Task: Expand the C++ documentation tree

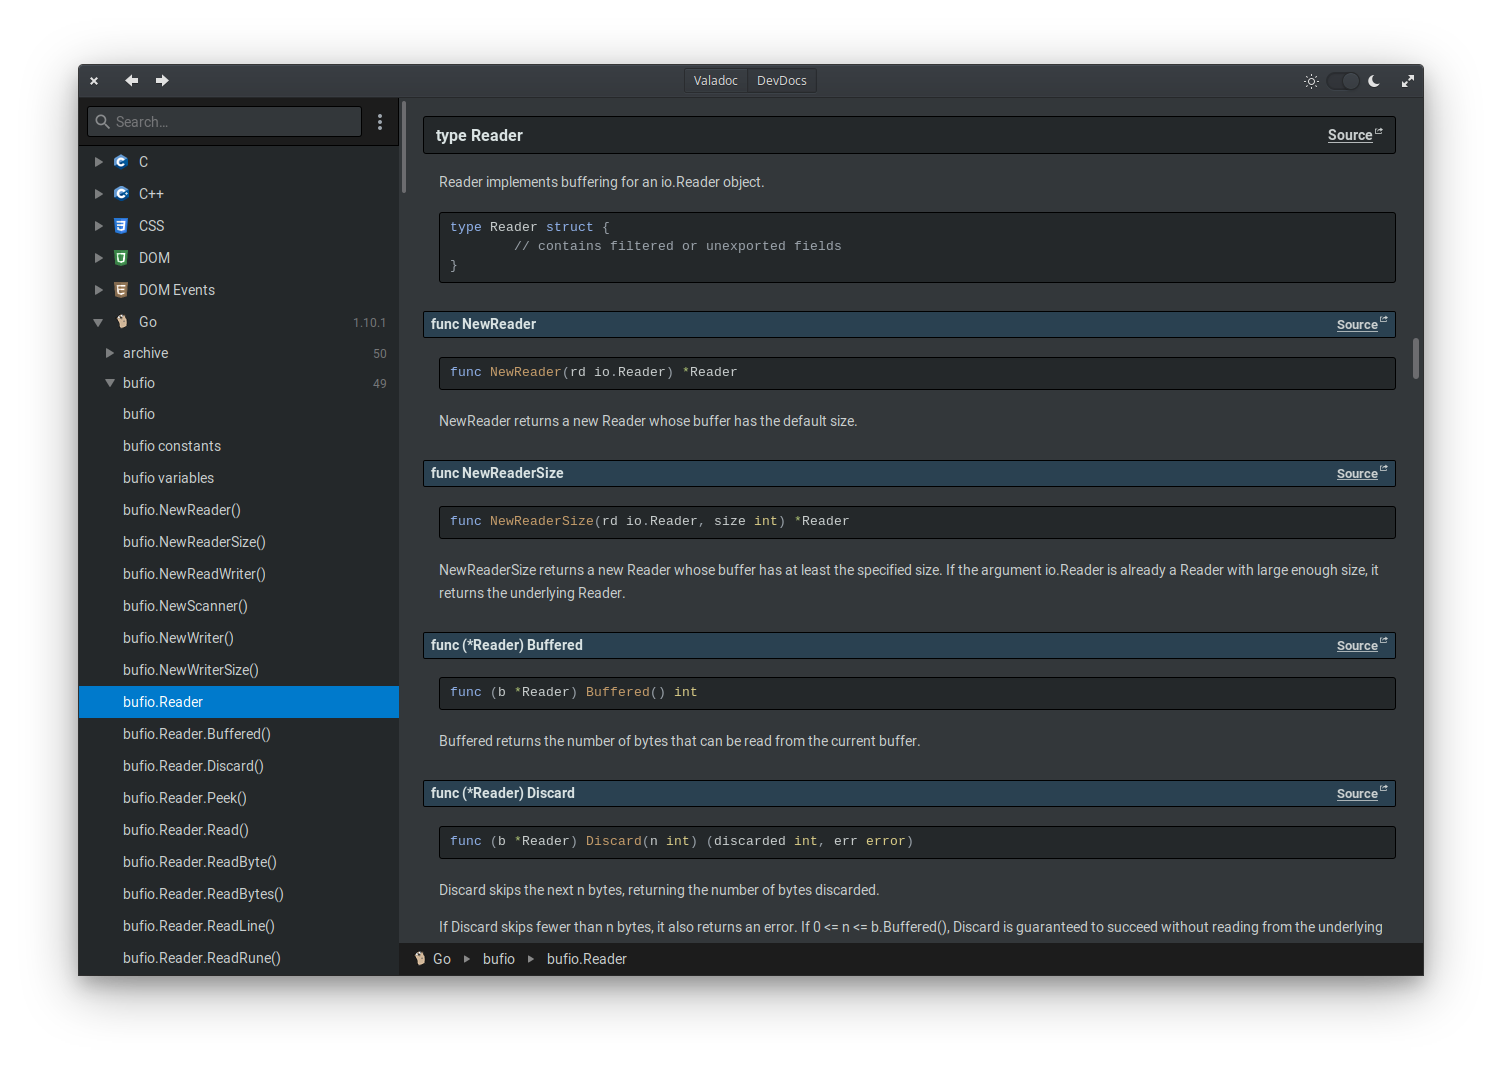Action: tap(98, 194)
